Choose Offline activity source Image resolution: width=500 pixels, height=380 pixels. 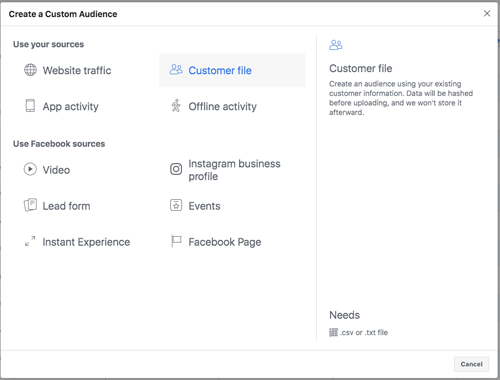point(223,106)
